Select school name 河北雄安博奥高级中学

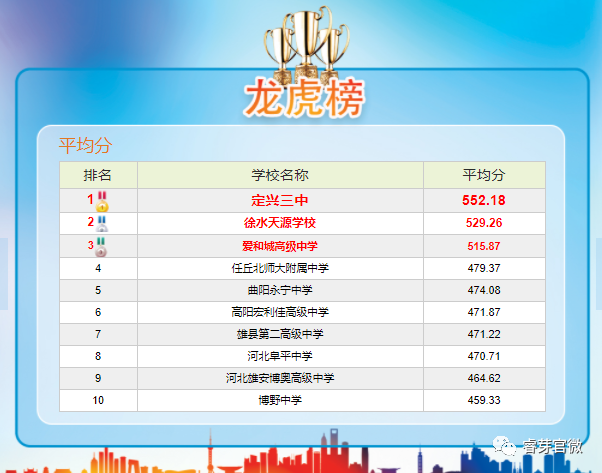280,378
